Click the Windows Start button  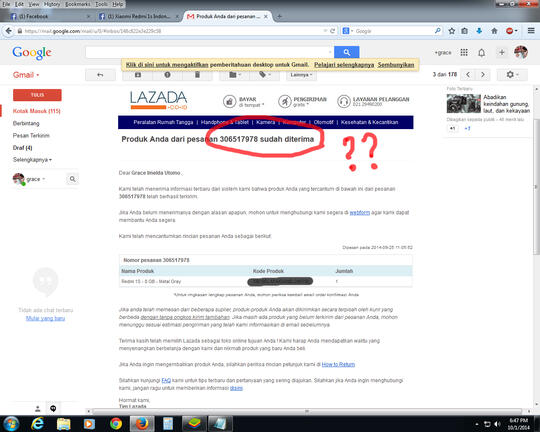click(11, 424)
